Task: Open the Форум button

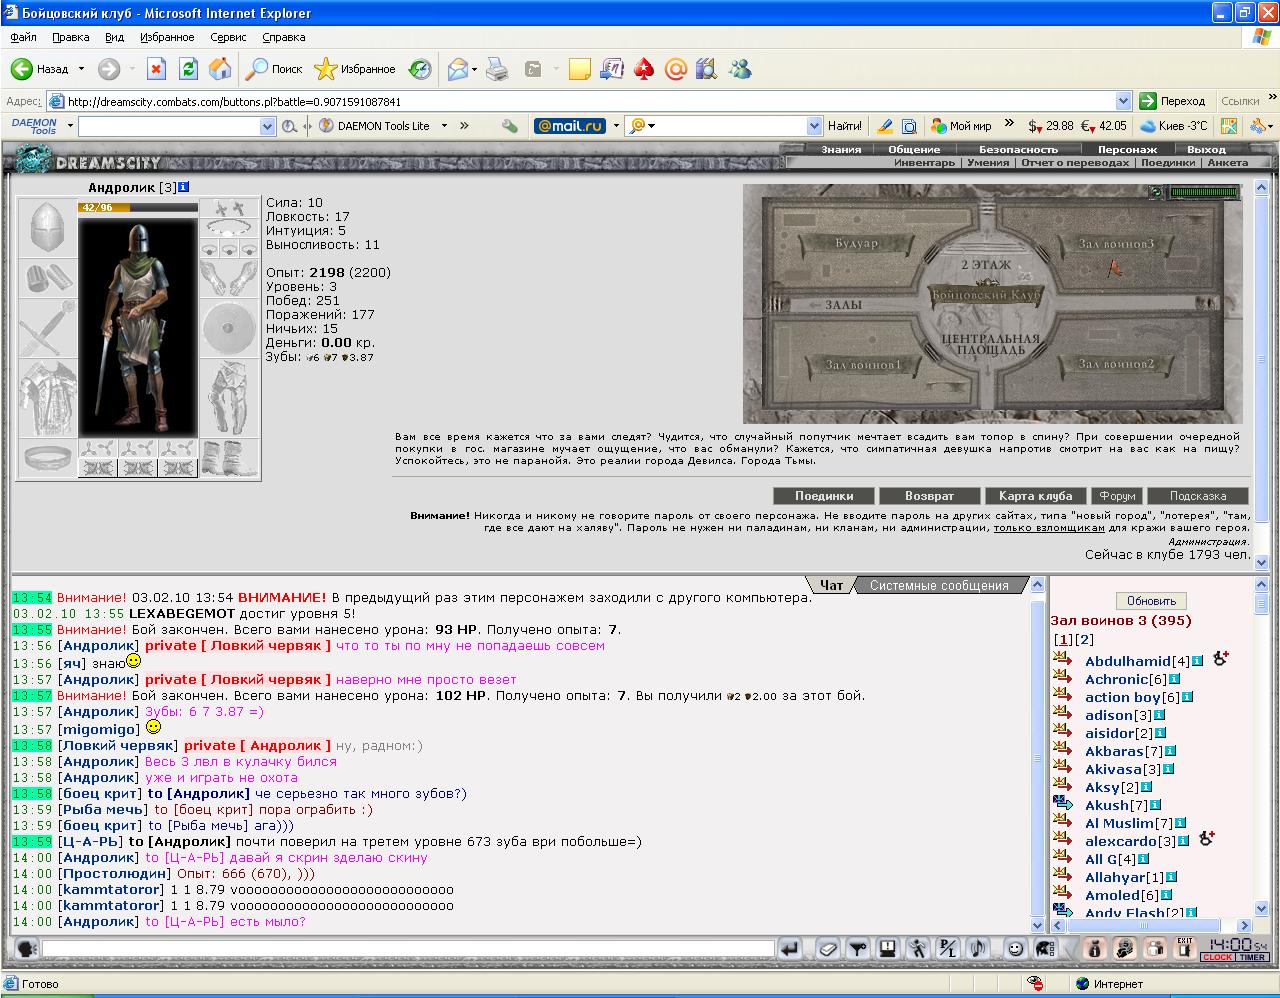Action: click(x=1116, y=496)
